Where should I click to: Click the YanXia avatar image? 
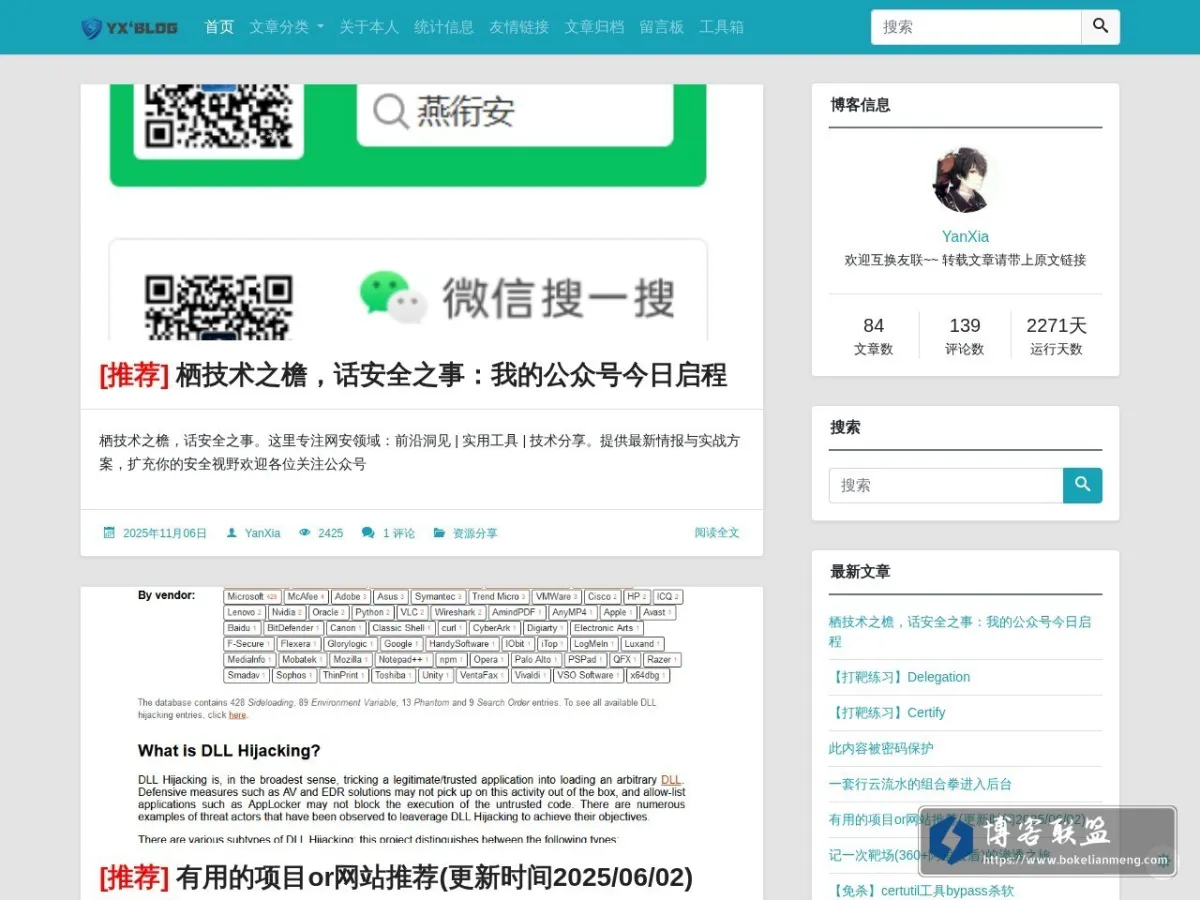click(x=963, y=181)
